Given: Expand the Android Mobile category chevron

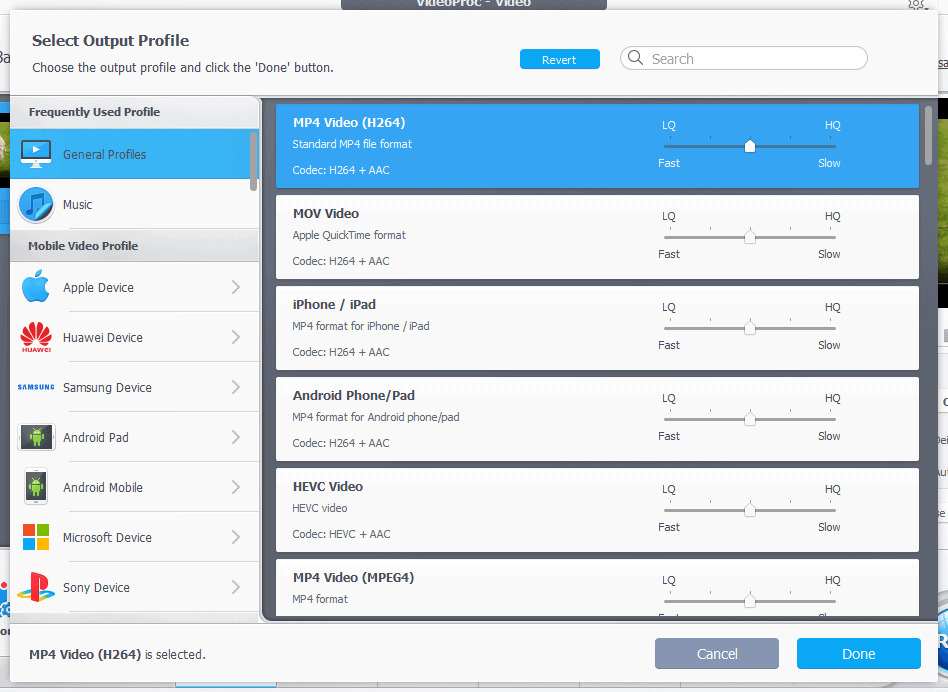Looking at the screenshot, I should pos(236,487).
